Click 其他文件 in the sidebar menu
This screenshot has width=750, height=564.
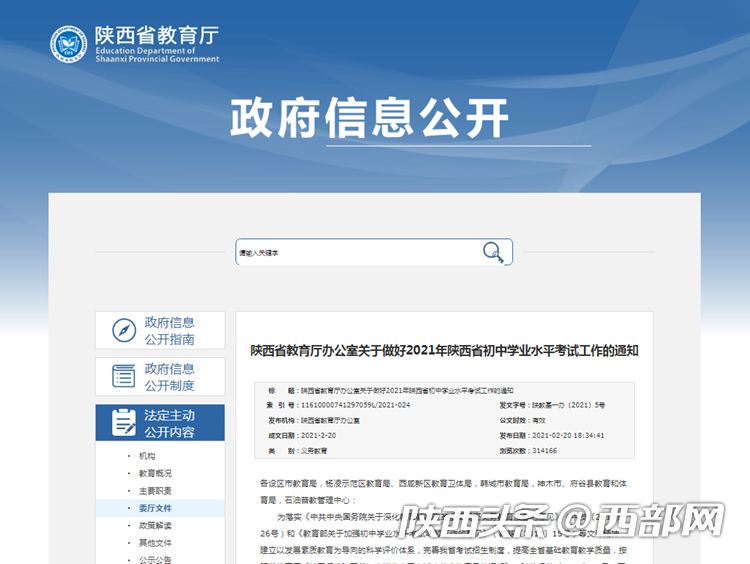[155, 543]
